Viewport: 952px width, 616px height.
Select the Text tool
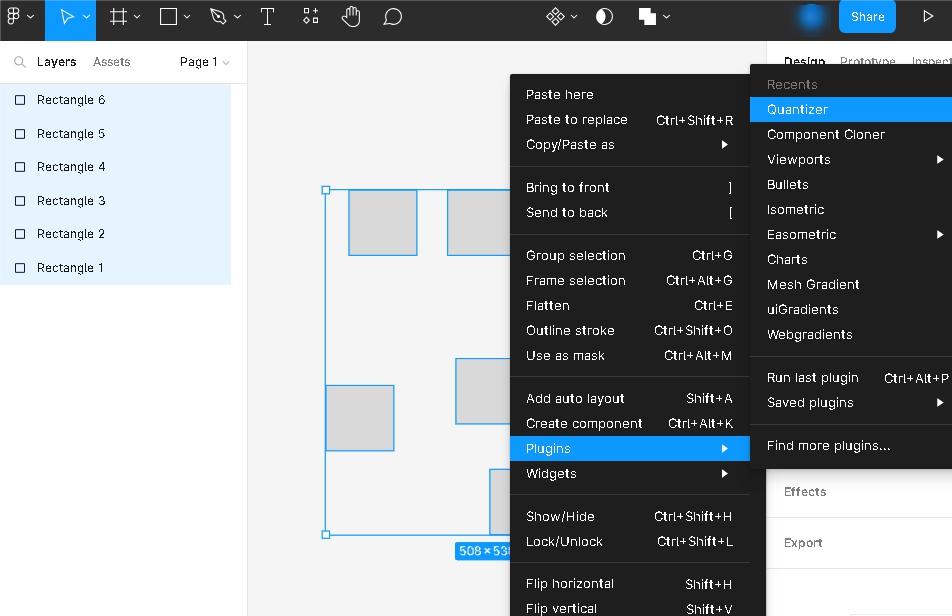(x=268, y=17)
